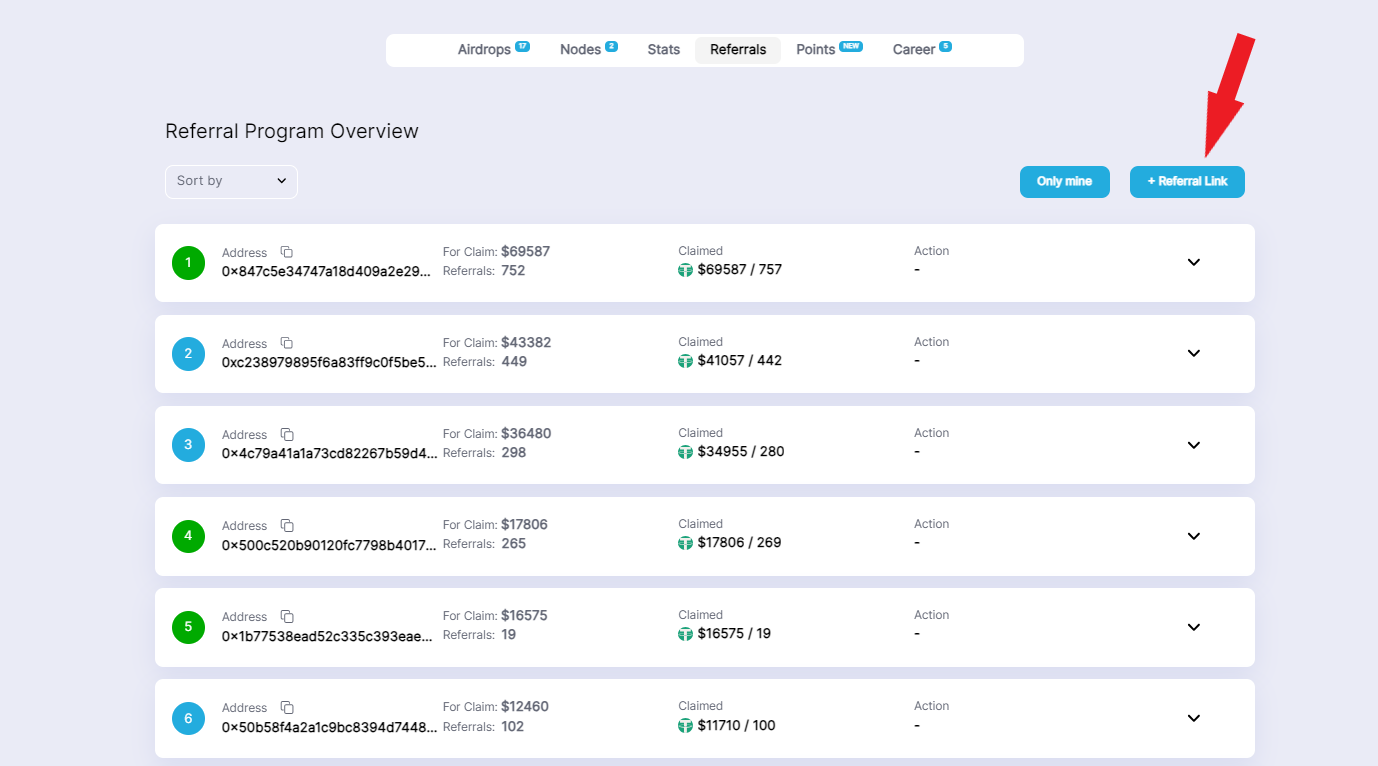Select the Referrals tab
This screenshot has width=1378, height=766.
coord(738,50)
